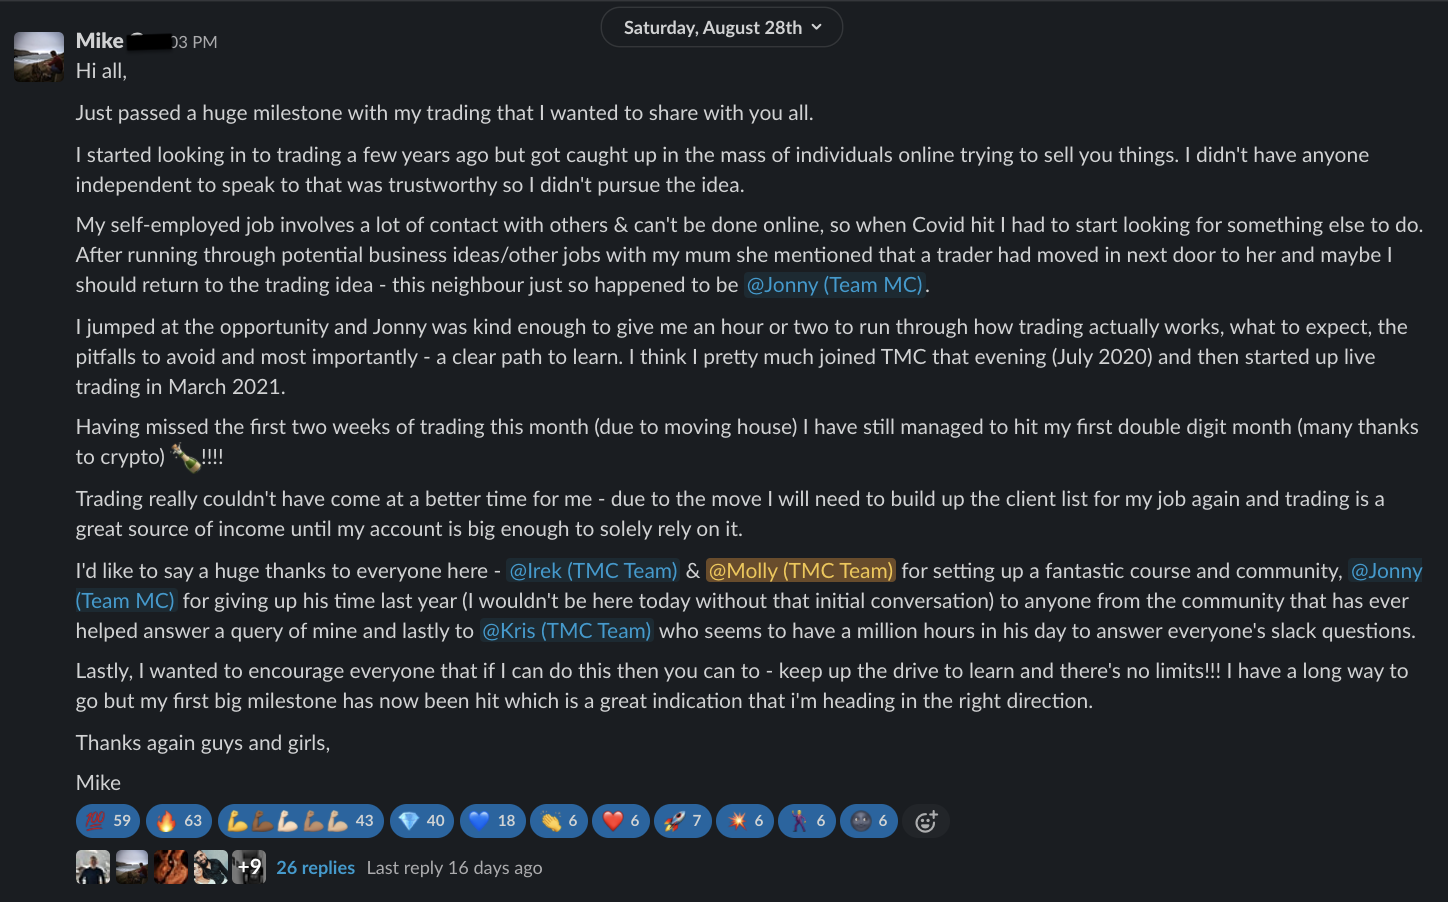
Task: Click the rocket reaction
Action: 683,821
